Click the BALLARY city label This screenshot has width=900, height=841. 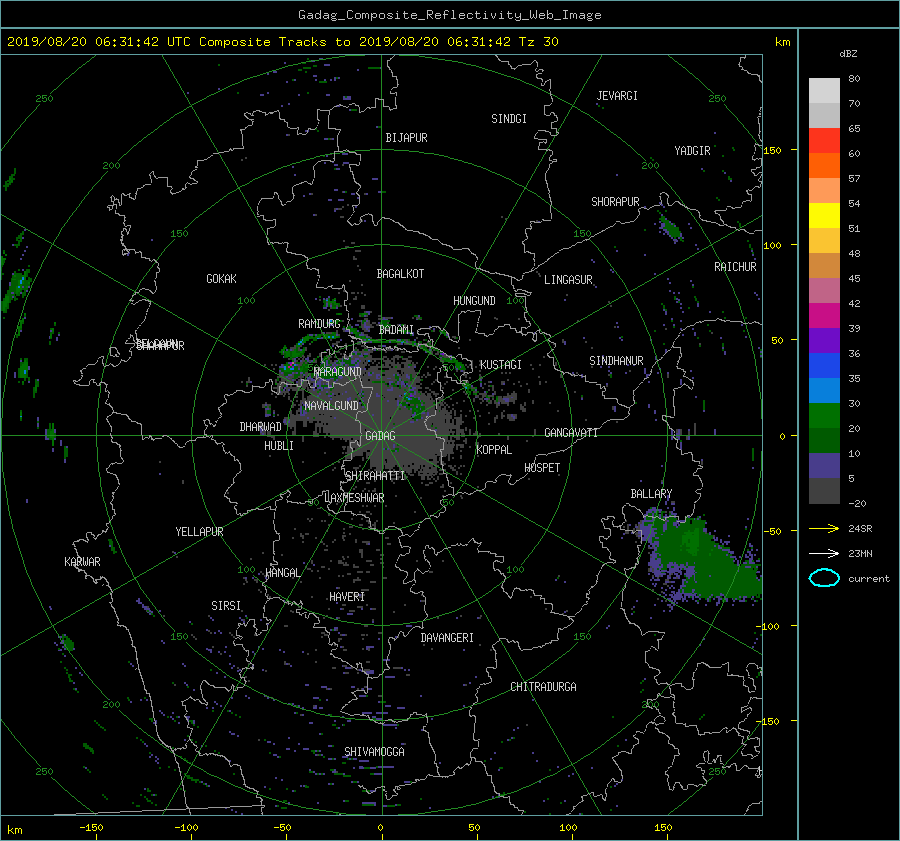click(x=651, y=494)
